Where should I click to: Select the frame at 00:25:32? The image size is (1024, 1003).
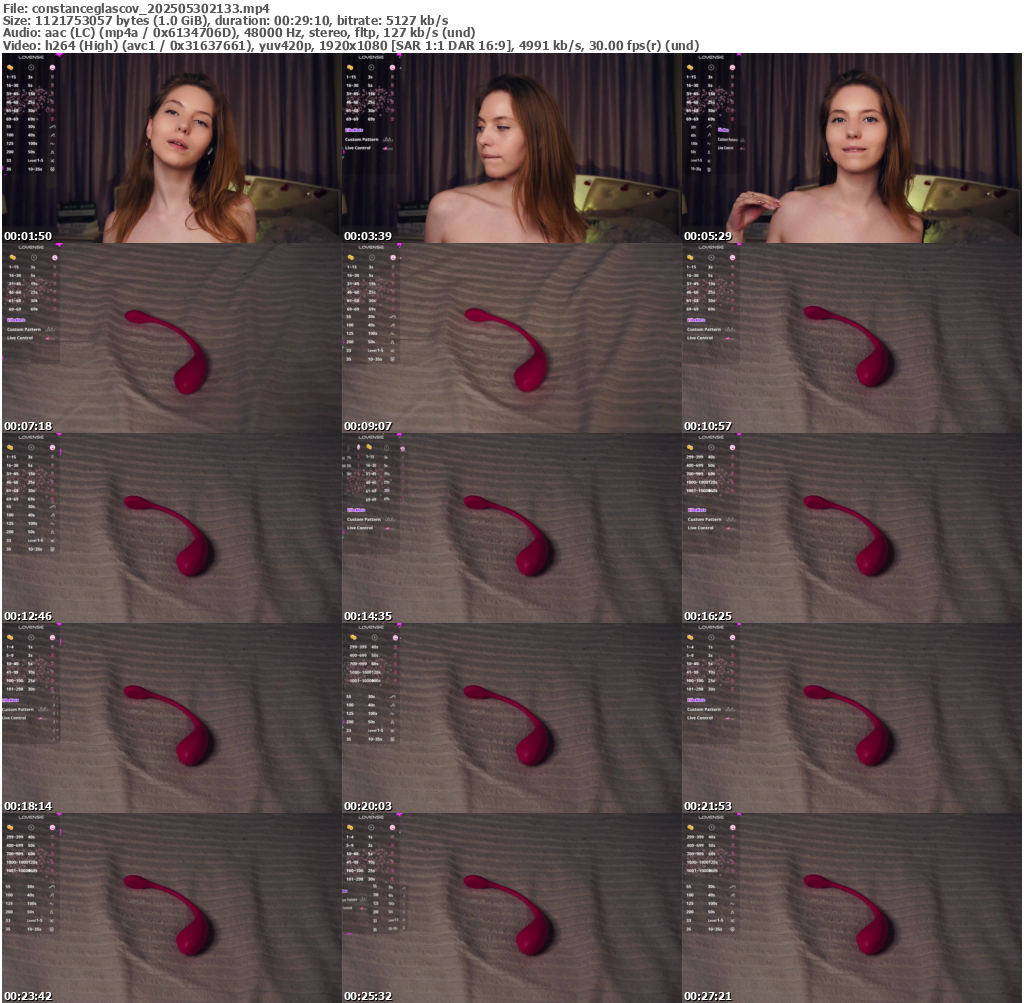tap(511, 908)
